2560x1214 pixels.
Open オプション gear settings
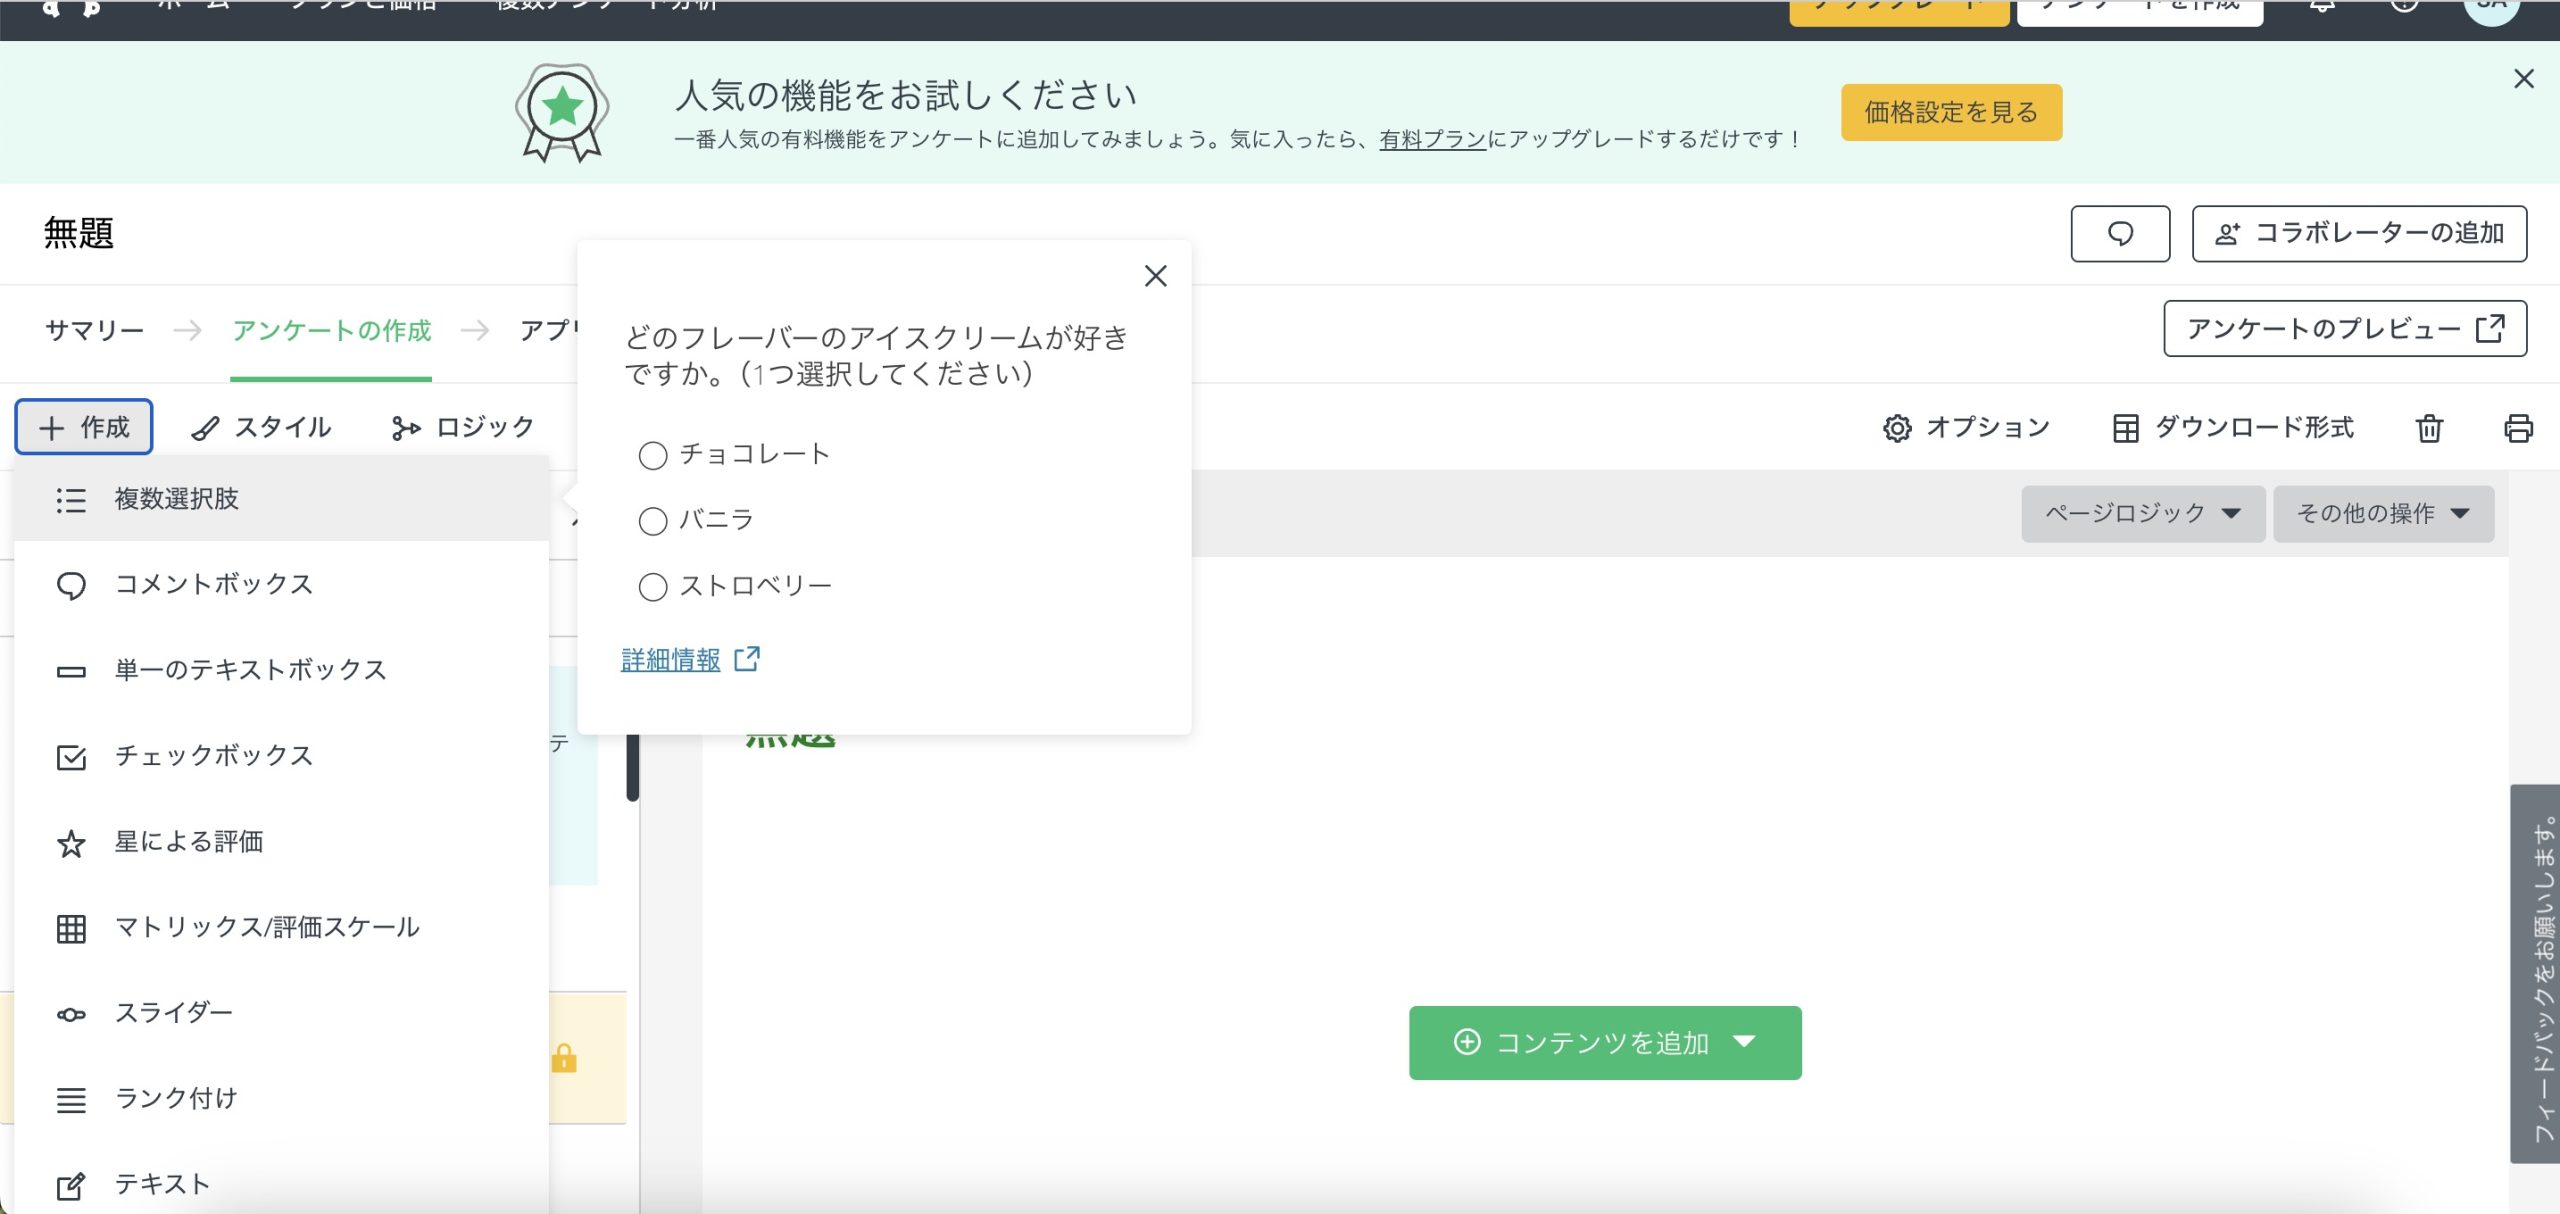pos(1966,428)
